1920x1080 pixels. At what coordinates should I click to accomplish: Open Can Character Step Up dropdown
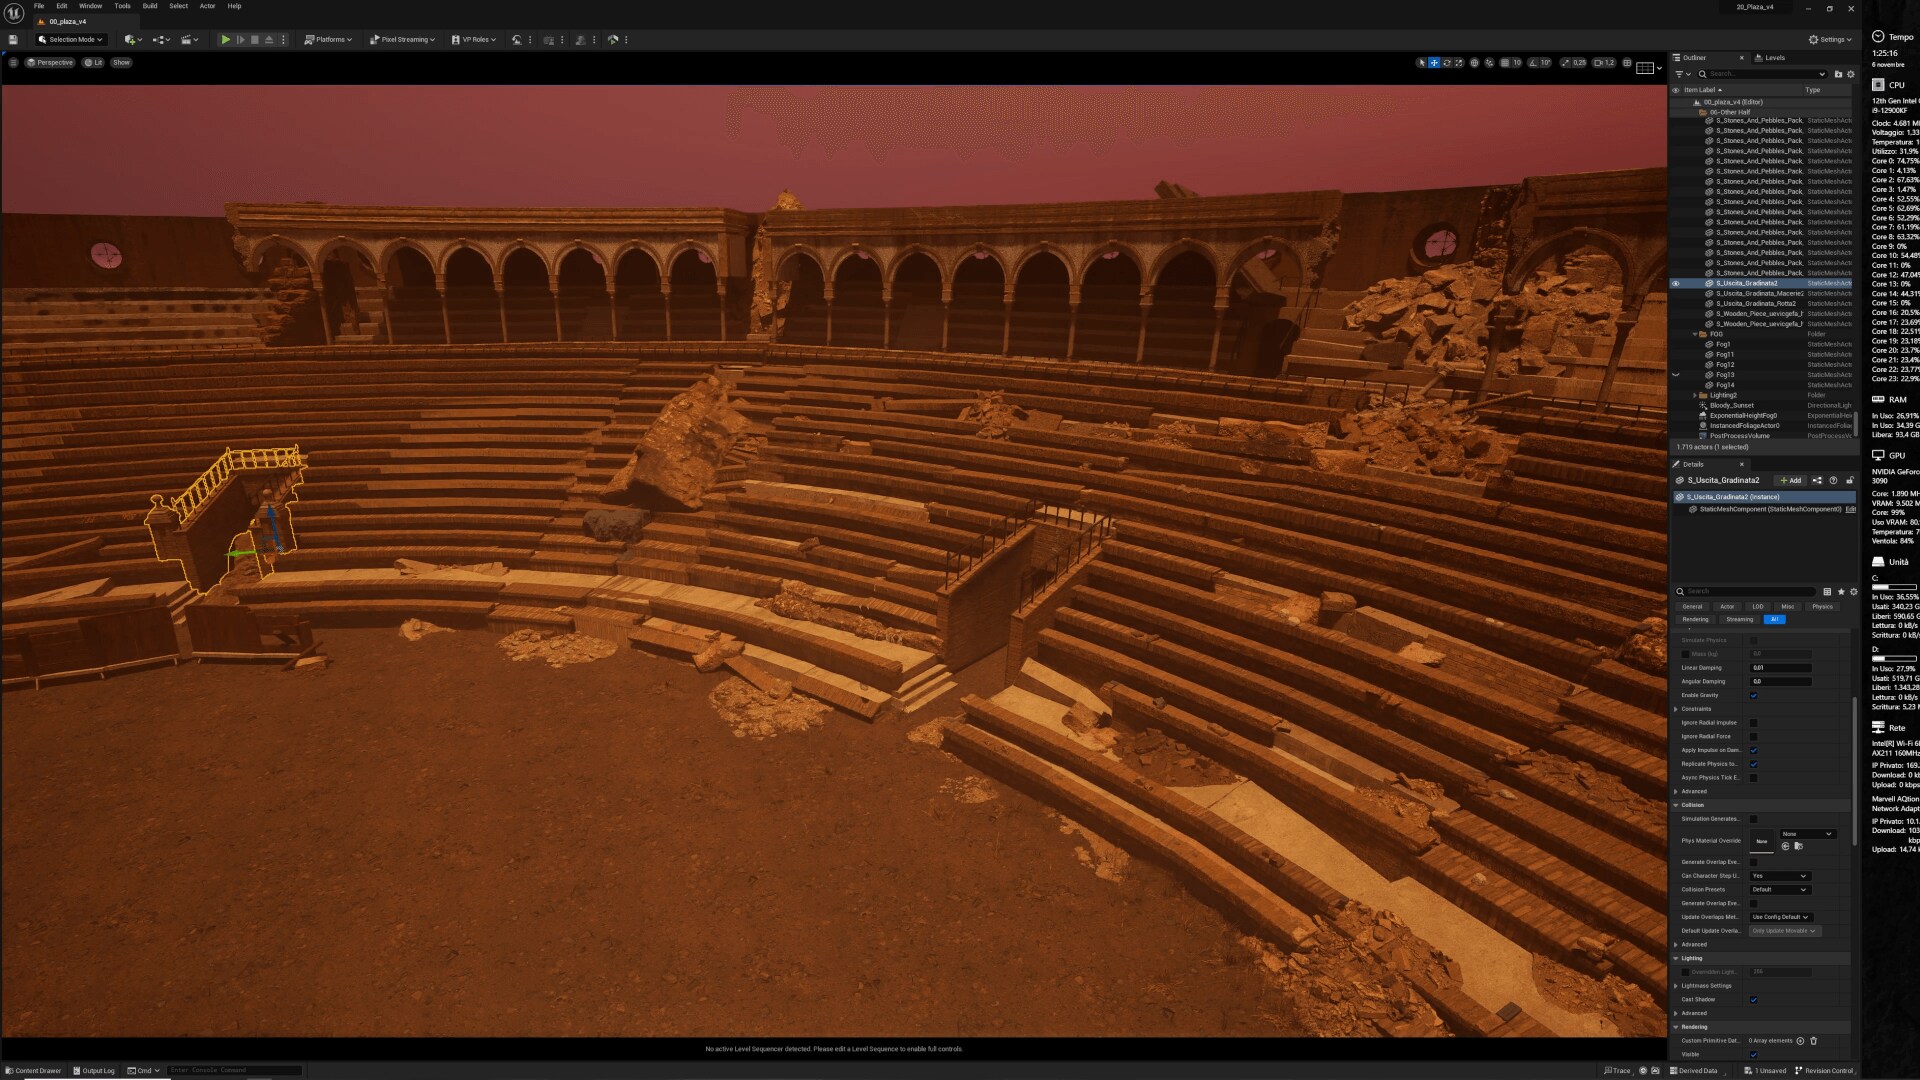[x=1779, y=876]
